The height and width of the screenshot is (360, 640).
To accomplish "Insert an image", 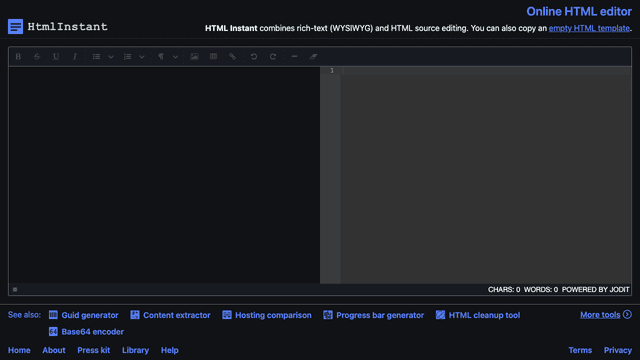I will (194, 56).
